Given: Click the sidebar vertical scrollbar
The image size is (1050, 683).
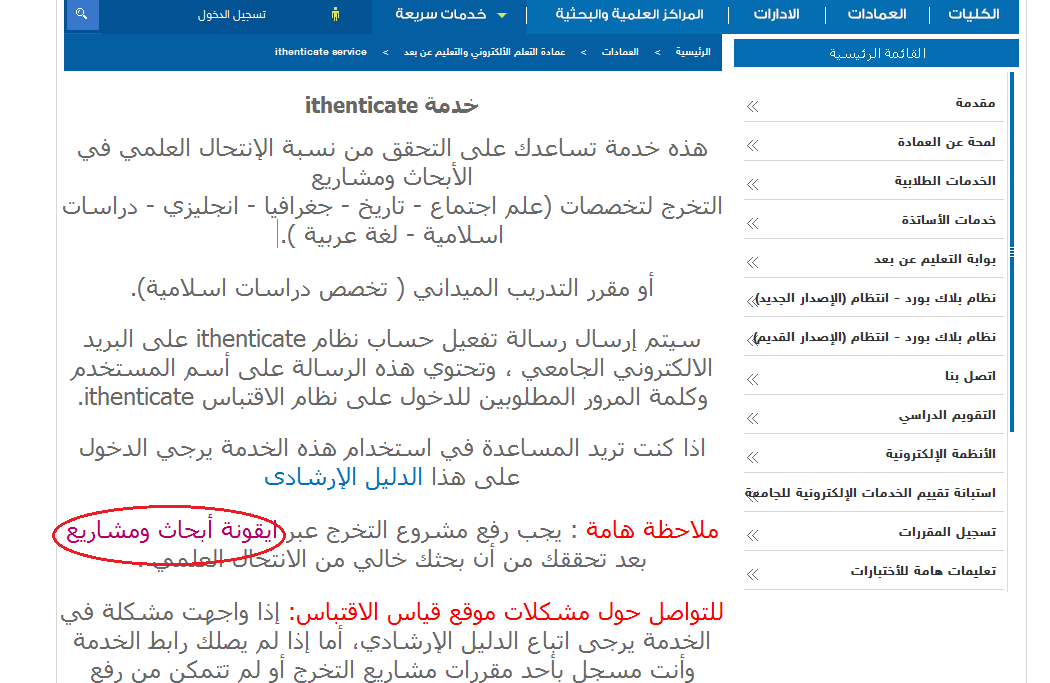Looking at the screenshot, I should coord(1012,252).
